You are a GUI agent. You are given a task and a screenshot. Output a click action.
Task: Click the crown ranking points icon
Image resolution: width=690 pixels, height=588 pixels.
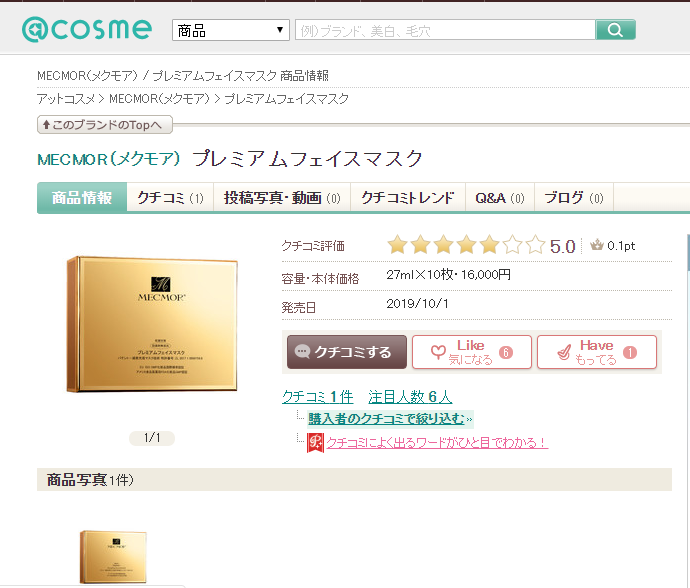tap(596, 245)
